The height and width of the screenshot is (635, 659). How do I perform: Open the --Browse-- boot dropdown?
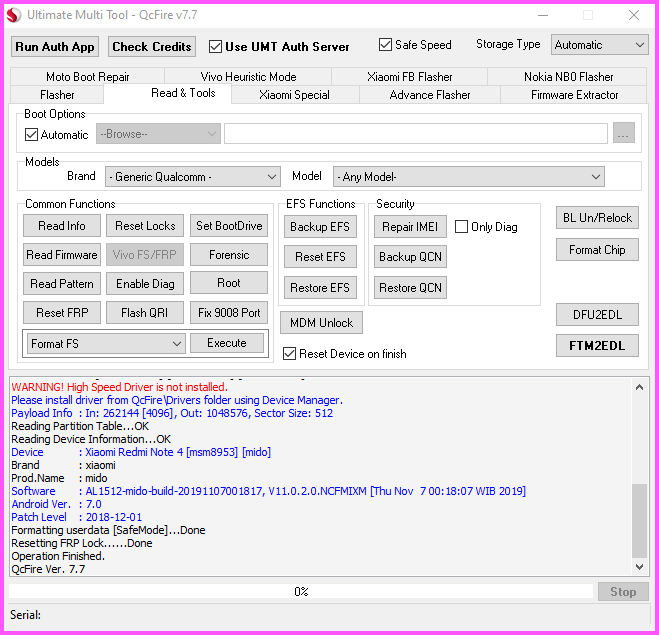(x=158, y=134)
